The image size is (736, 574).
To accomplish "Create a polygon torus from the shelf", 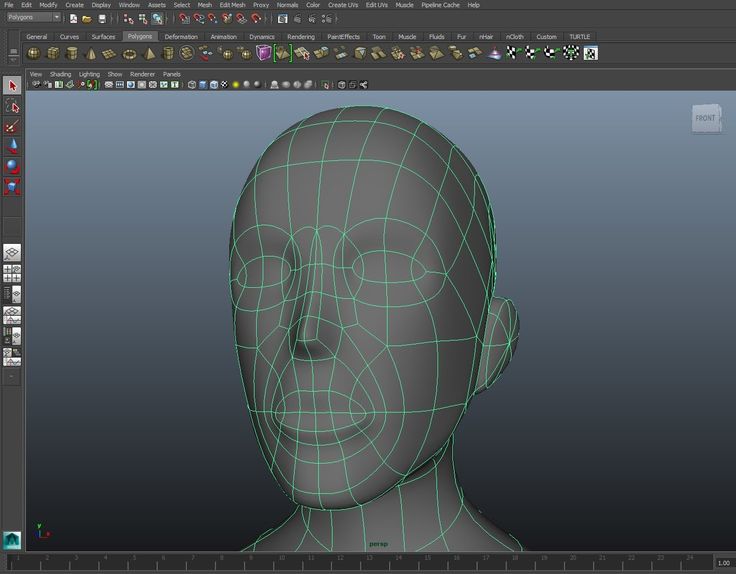I will tap(129, 53).
